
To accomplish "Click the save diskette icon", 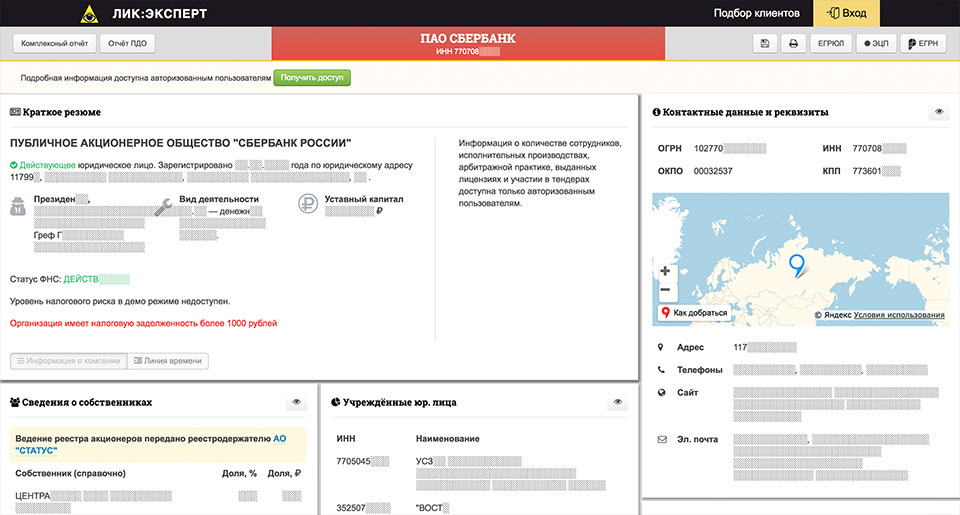I will (765, 43).
